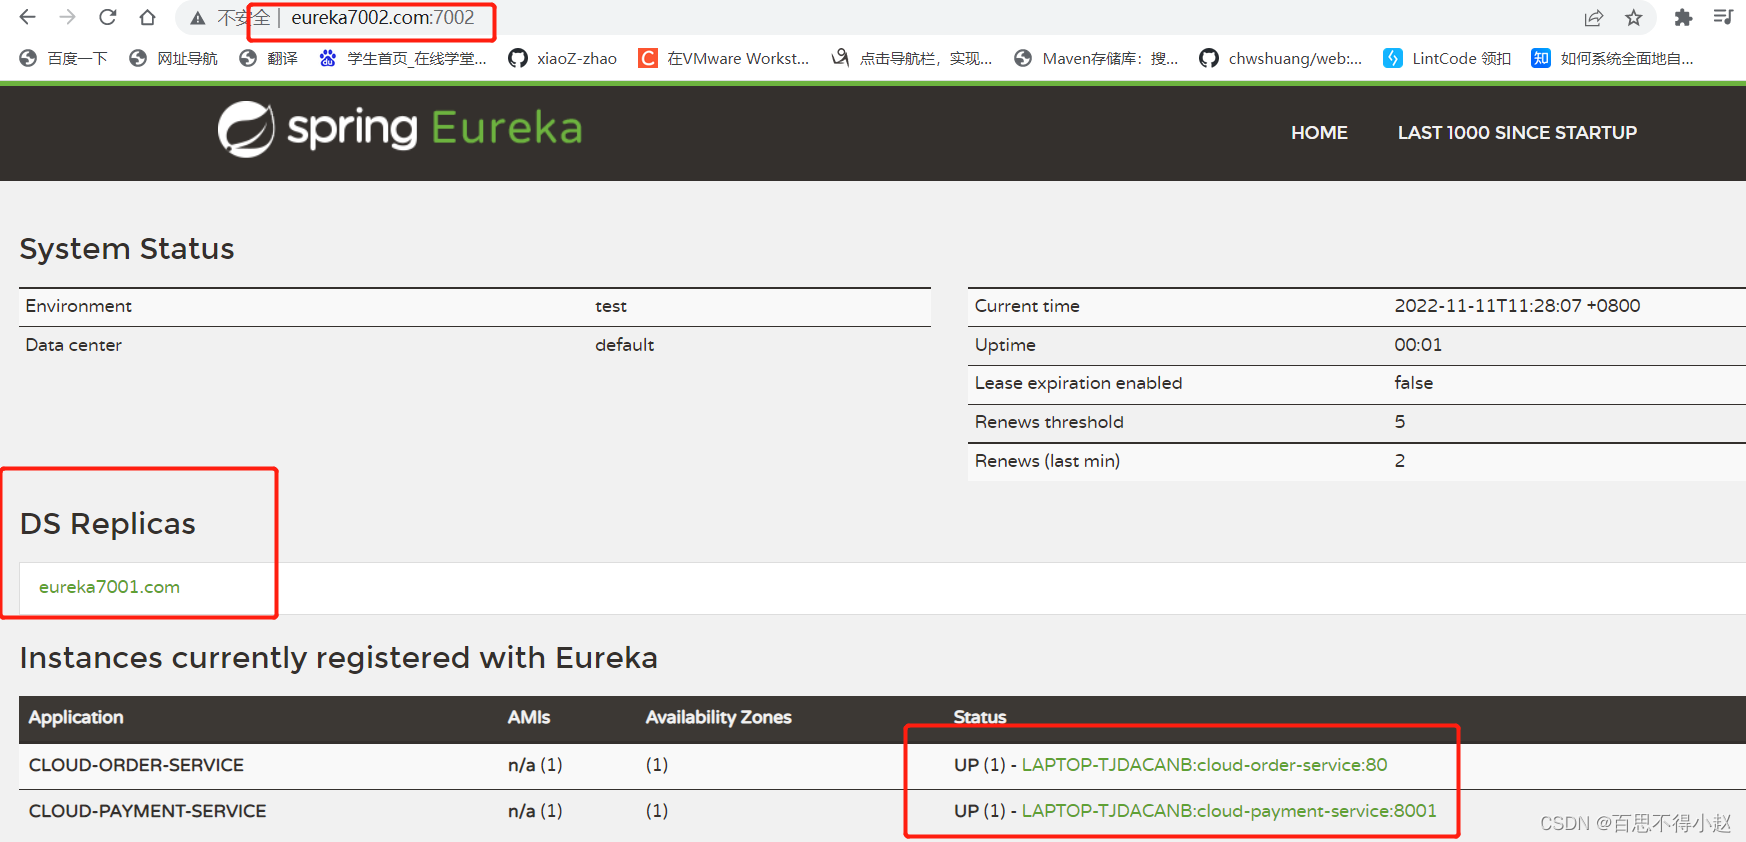Open the 百度一下 bookmark
1746x842 pixels.
coord(63,58)
